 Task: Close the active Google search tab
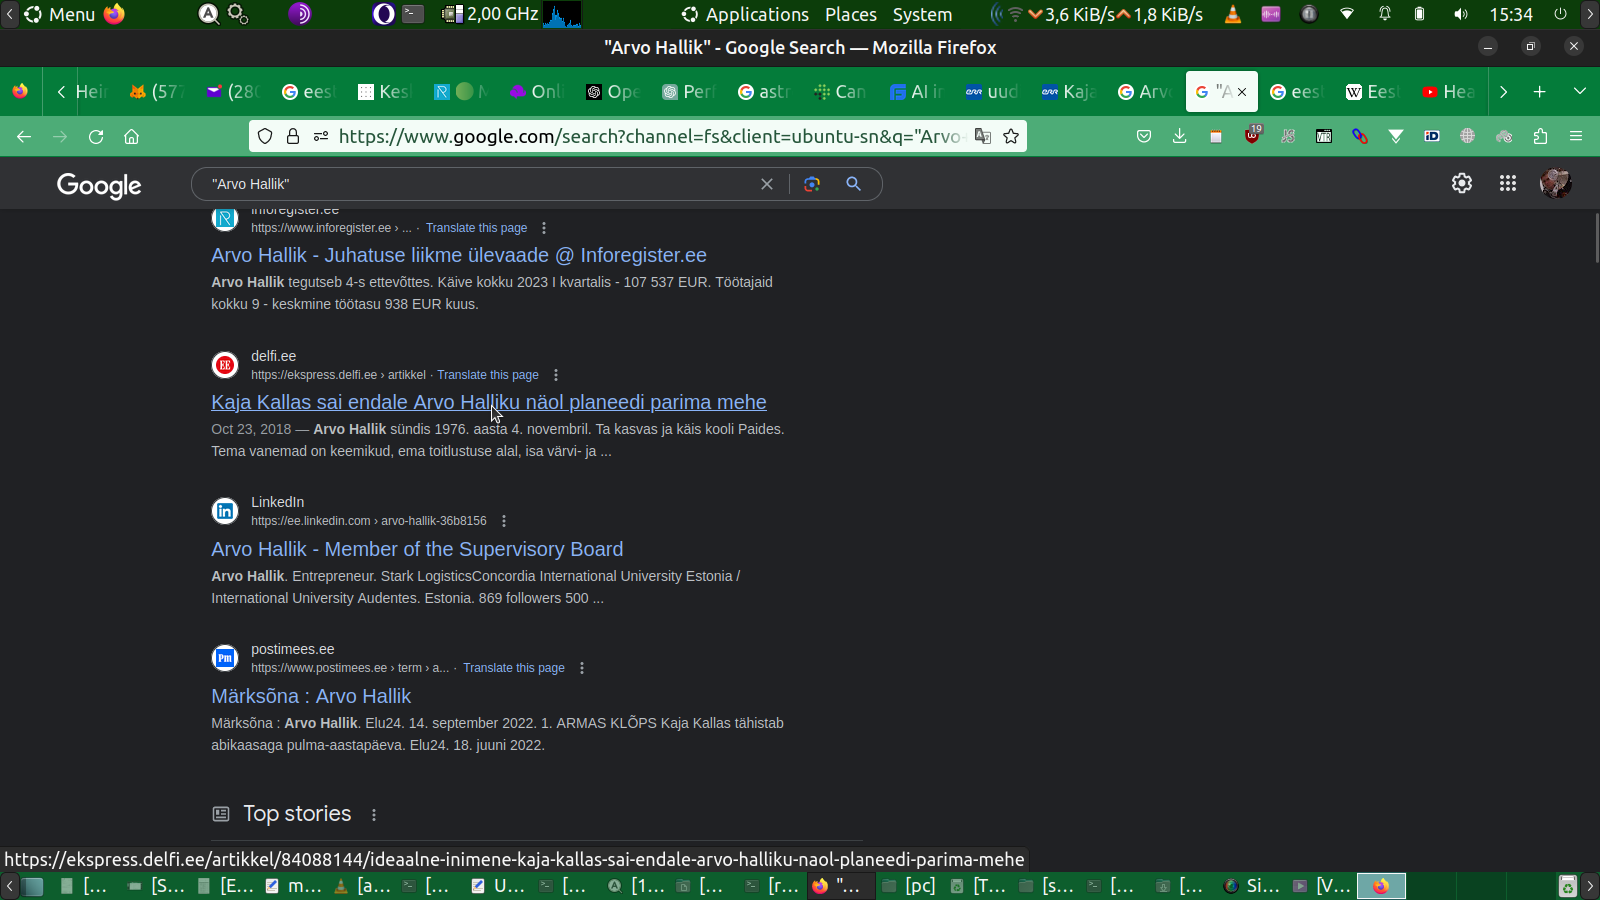(1242, 92)
